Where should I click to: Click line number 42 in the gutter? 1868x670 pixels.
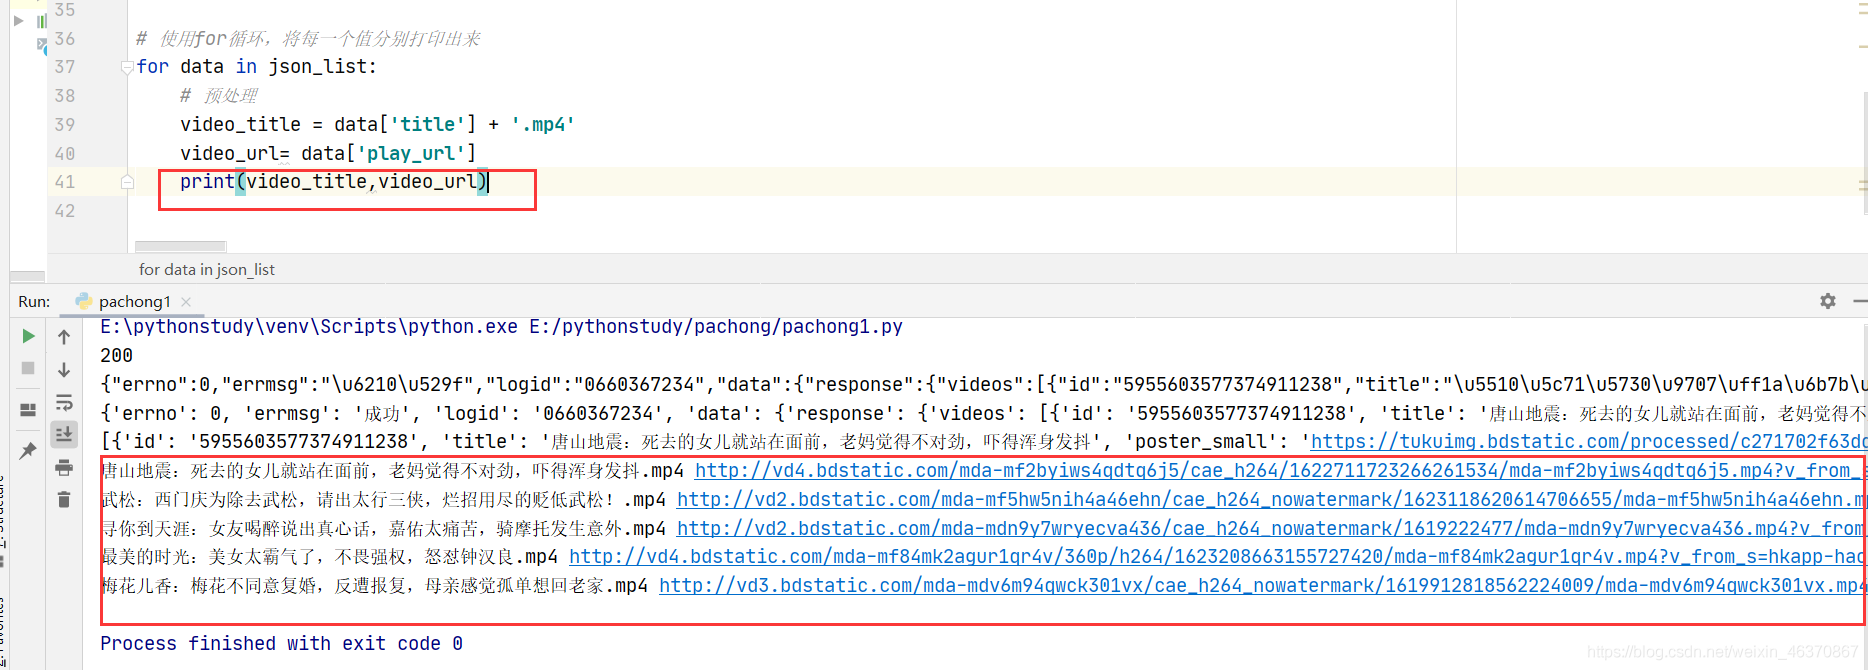(65, 211)
